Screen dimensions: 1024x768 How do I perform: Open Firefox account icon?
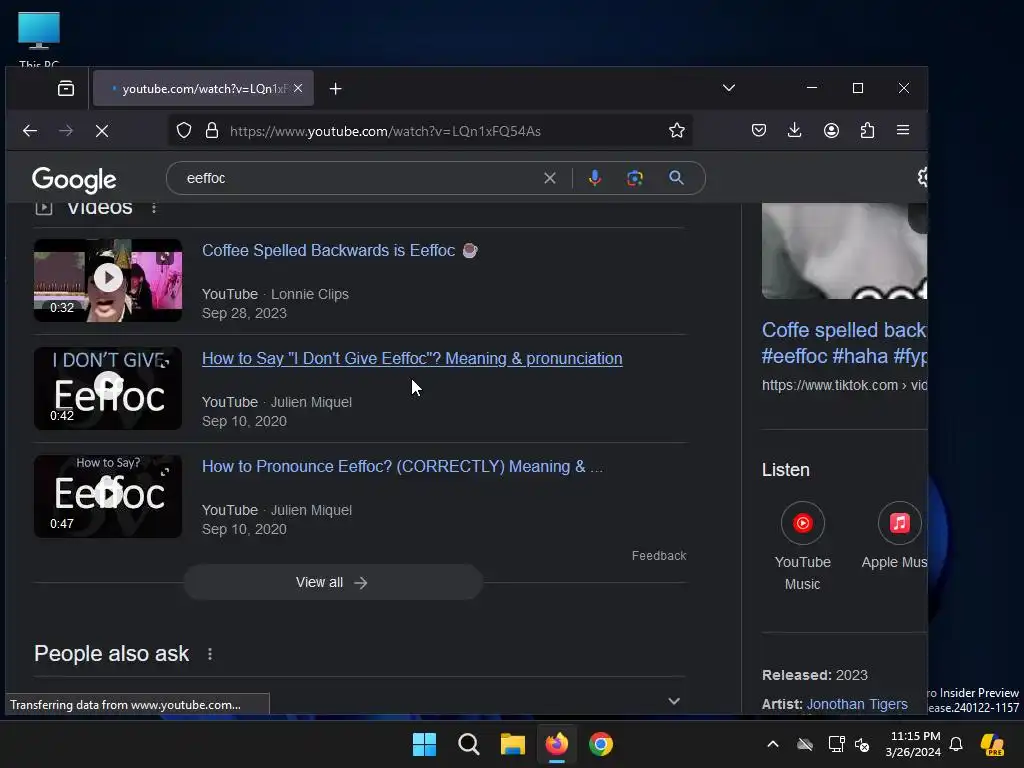coord(831,131)
